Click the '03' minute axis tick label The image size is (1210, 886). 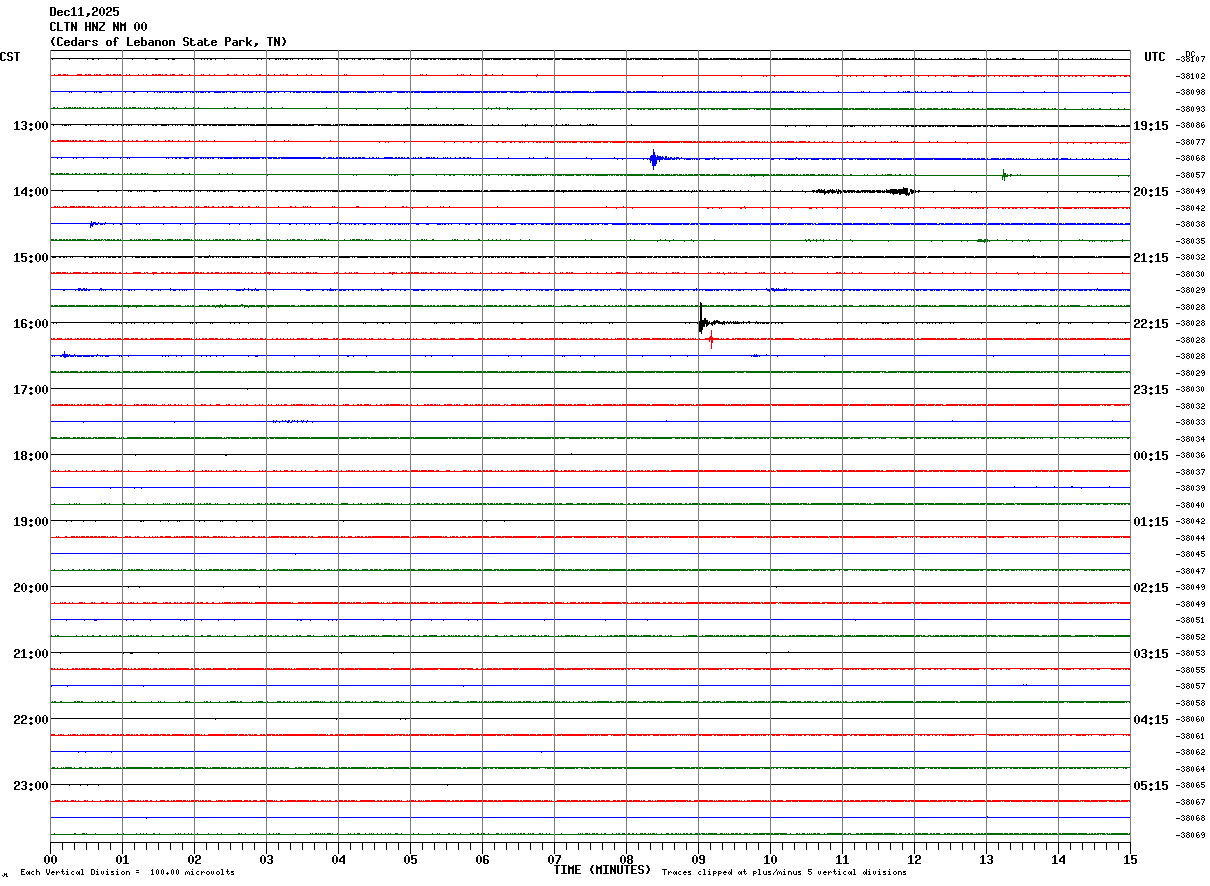(x=266, y=859)
